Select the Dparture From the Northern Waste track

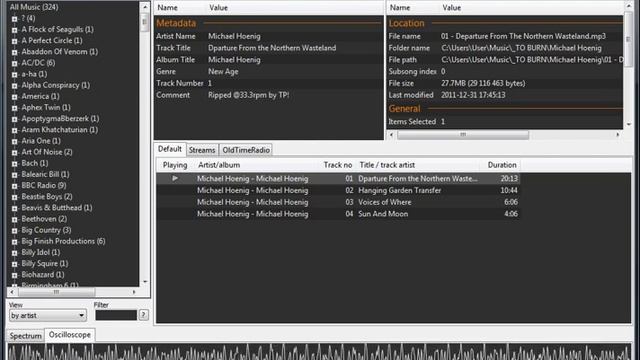(x=338, y=178)
